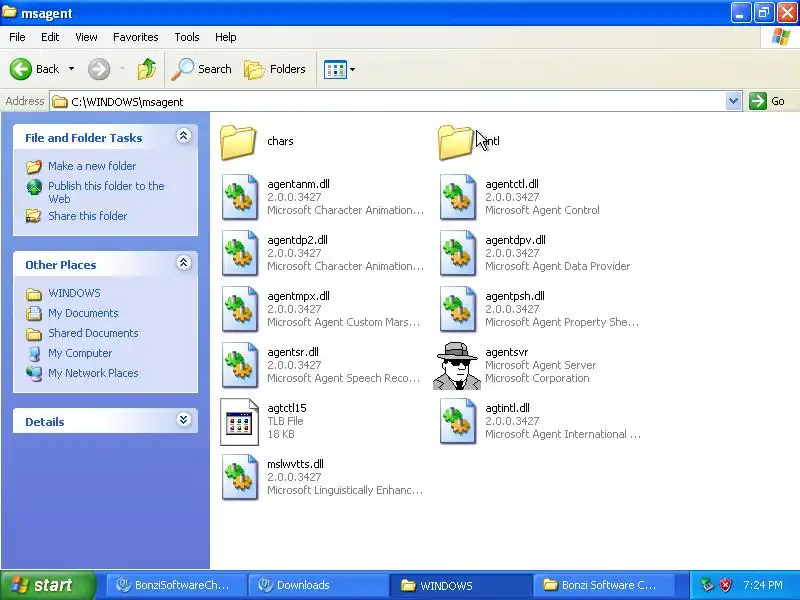Select the agentsvr file name

(507, 352)
